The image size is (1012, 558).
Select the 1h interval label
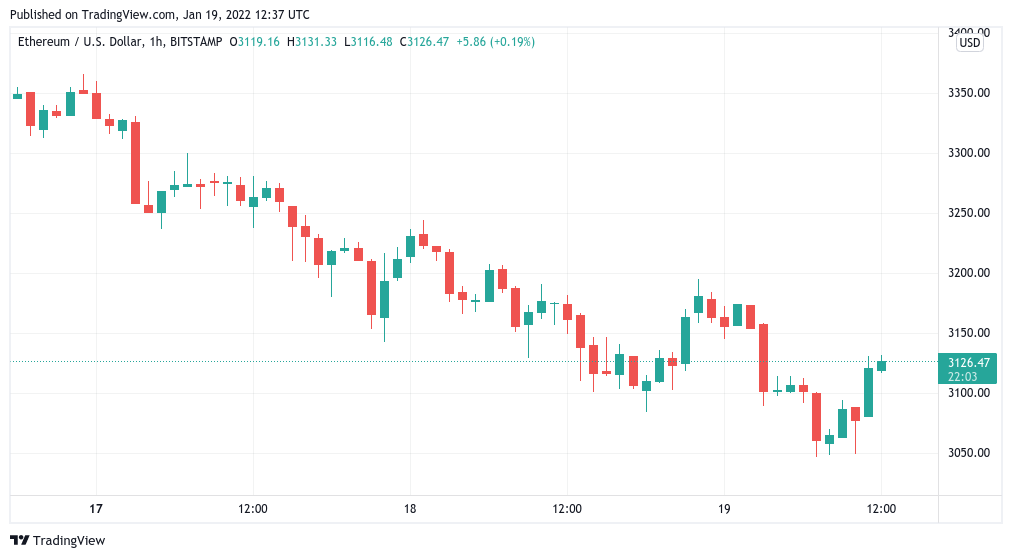pos(156,42)
